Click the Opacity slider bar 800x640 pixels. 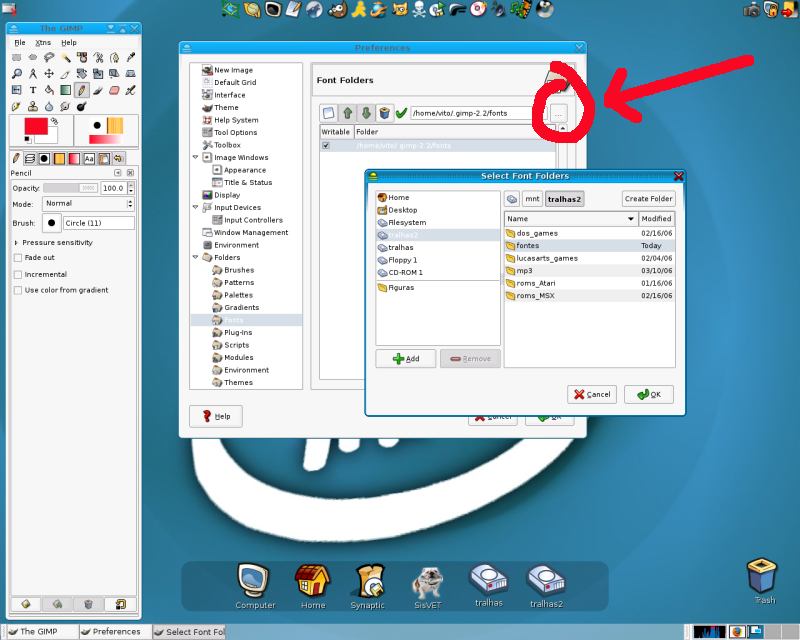click(70, 188)
